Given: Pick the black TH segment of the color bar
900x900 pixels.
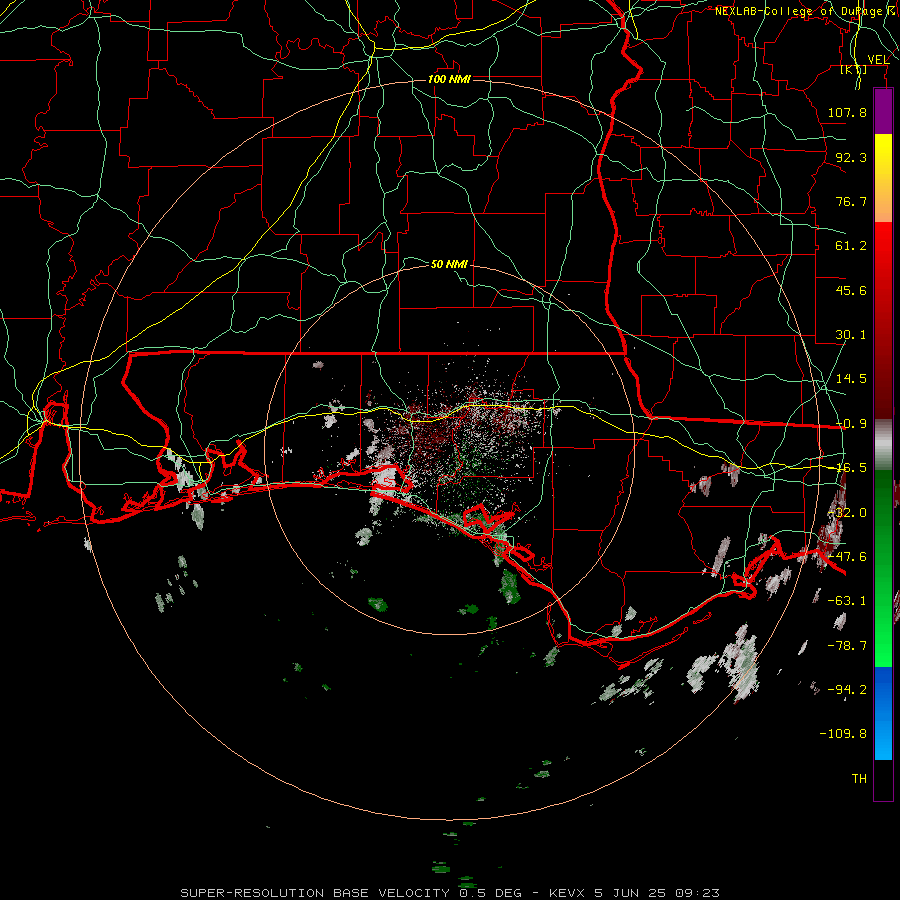Looking at the screenshot, I should click(883, 779).
